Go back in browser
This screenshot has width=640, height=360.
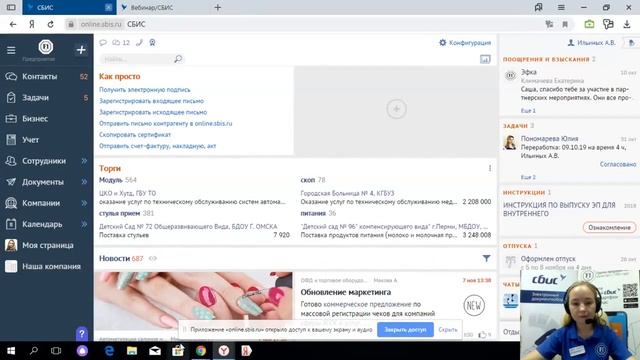[13, 24]
